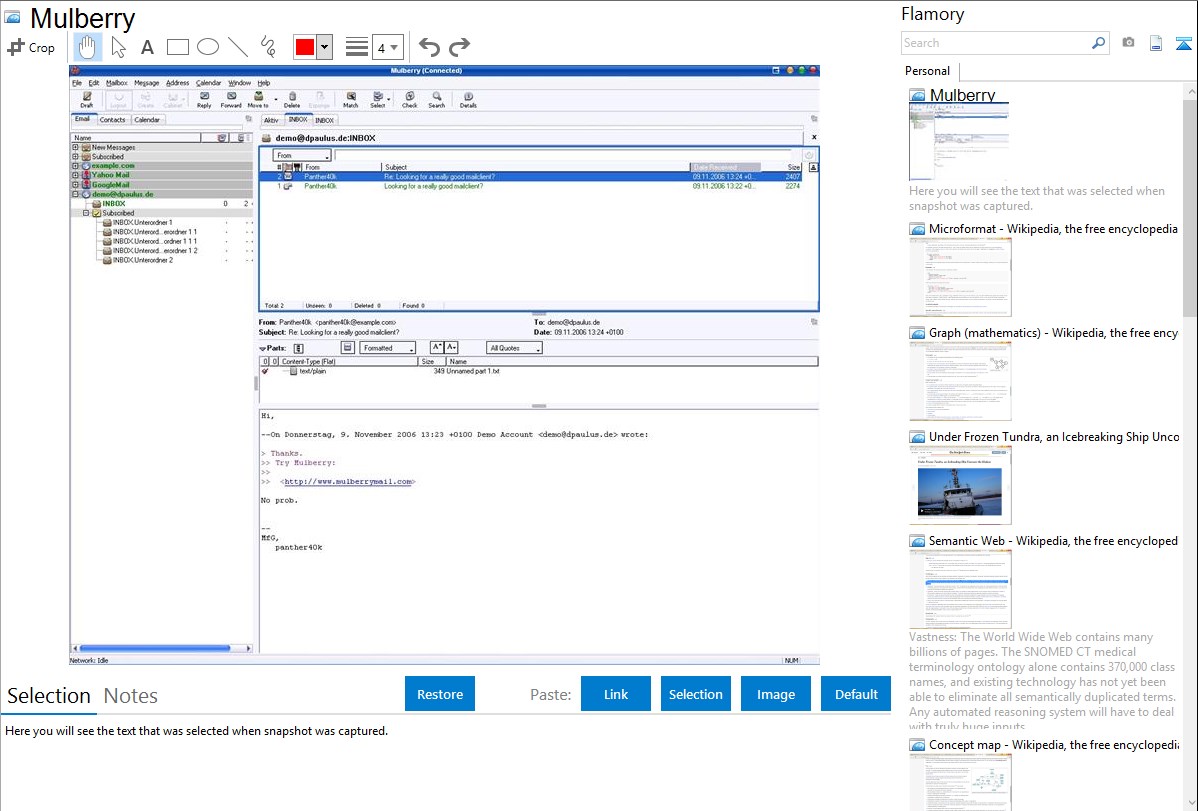Viewport: 1198px width, 811px height.
Task: Toggle the text/plain part checkmark
Action: click(x=265, y=371)
